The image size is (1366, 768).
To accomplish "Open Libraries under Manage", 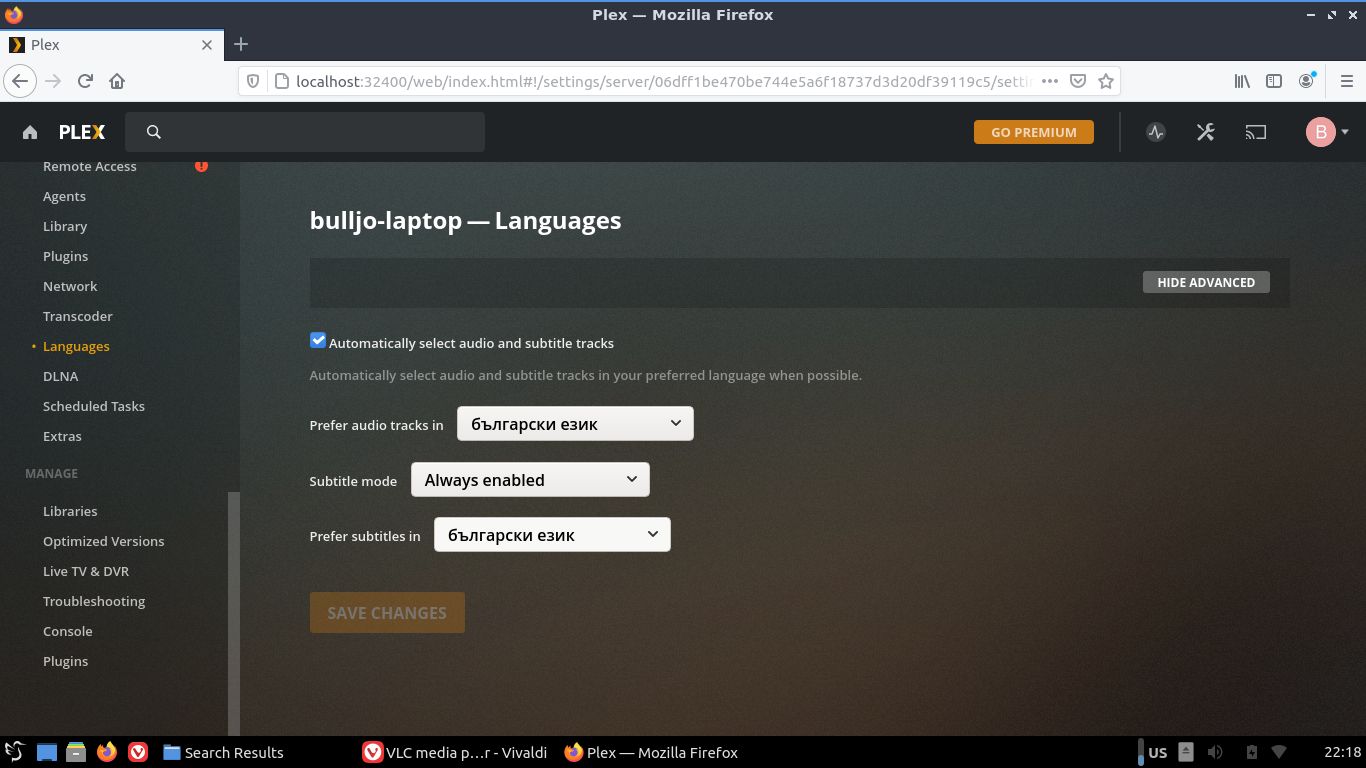I will pyautogui.click(x=70, y=511).
